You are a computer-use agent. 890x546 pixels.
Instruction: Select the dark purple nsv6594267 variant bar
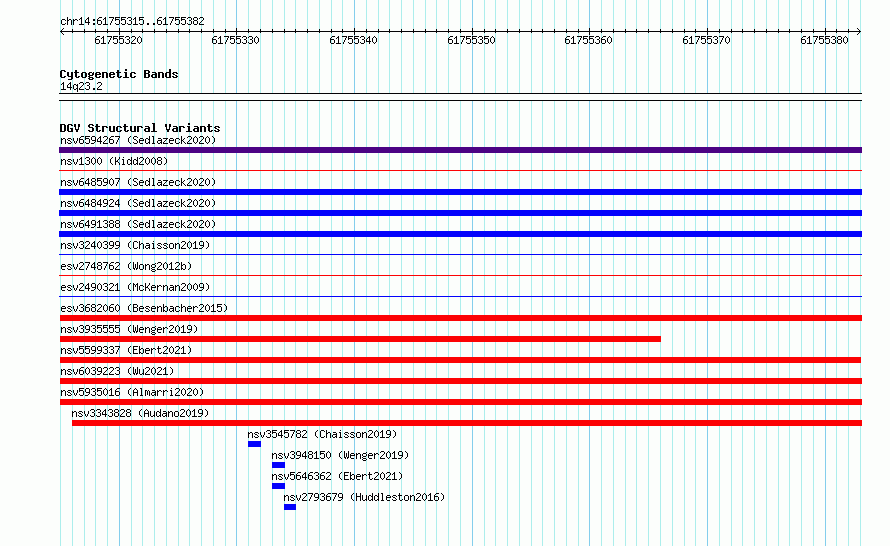coord(460,150)
